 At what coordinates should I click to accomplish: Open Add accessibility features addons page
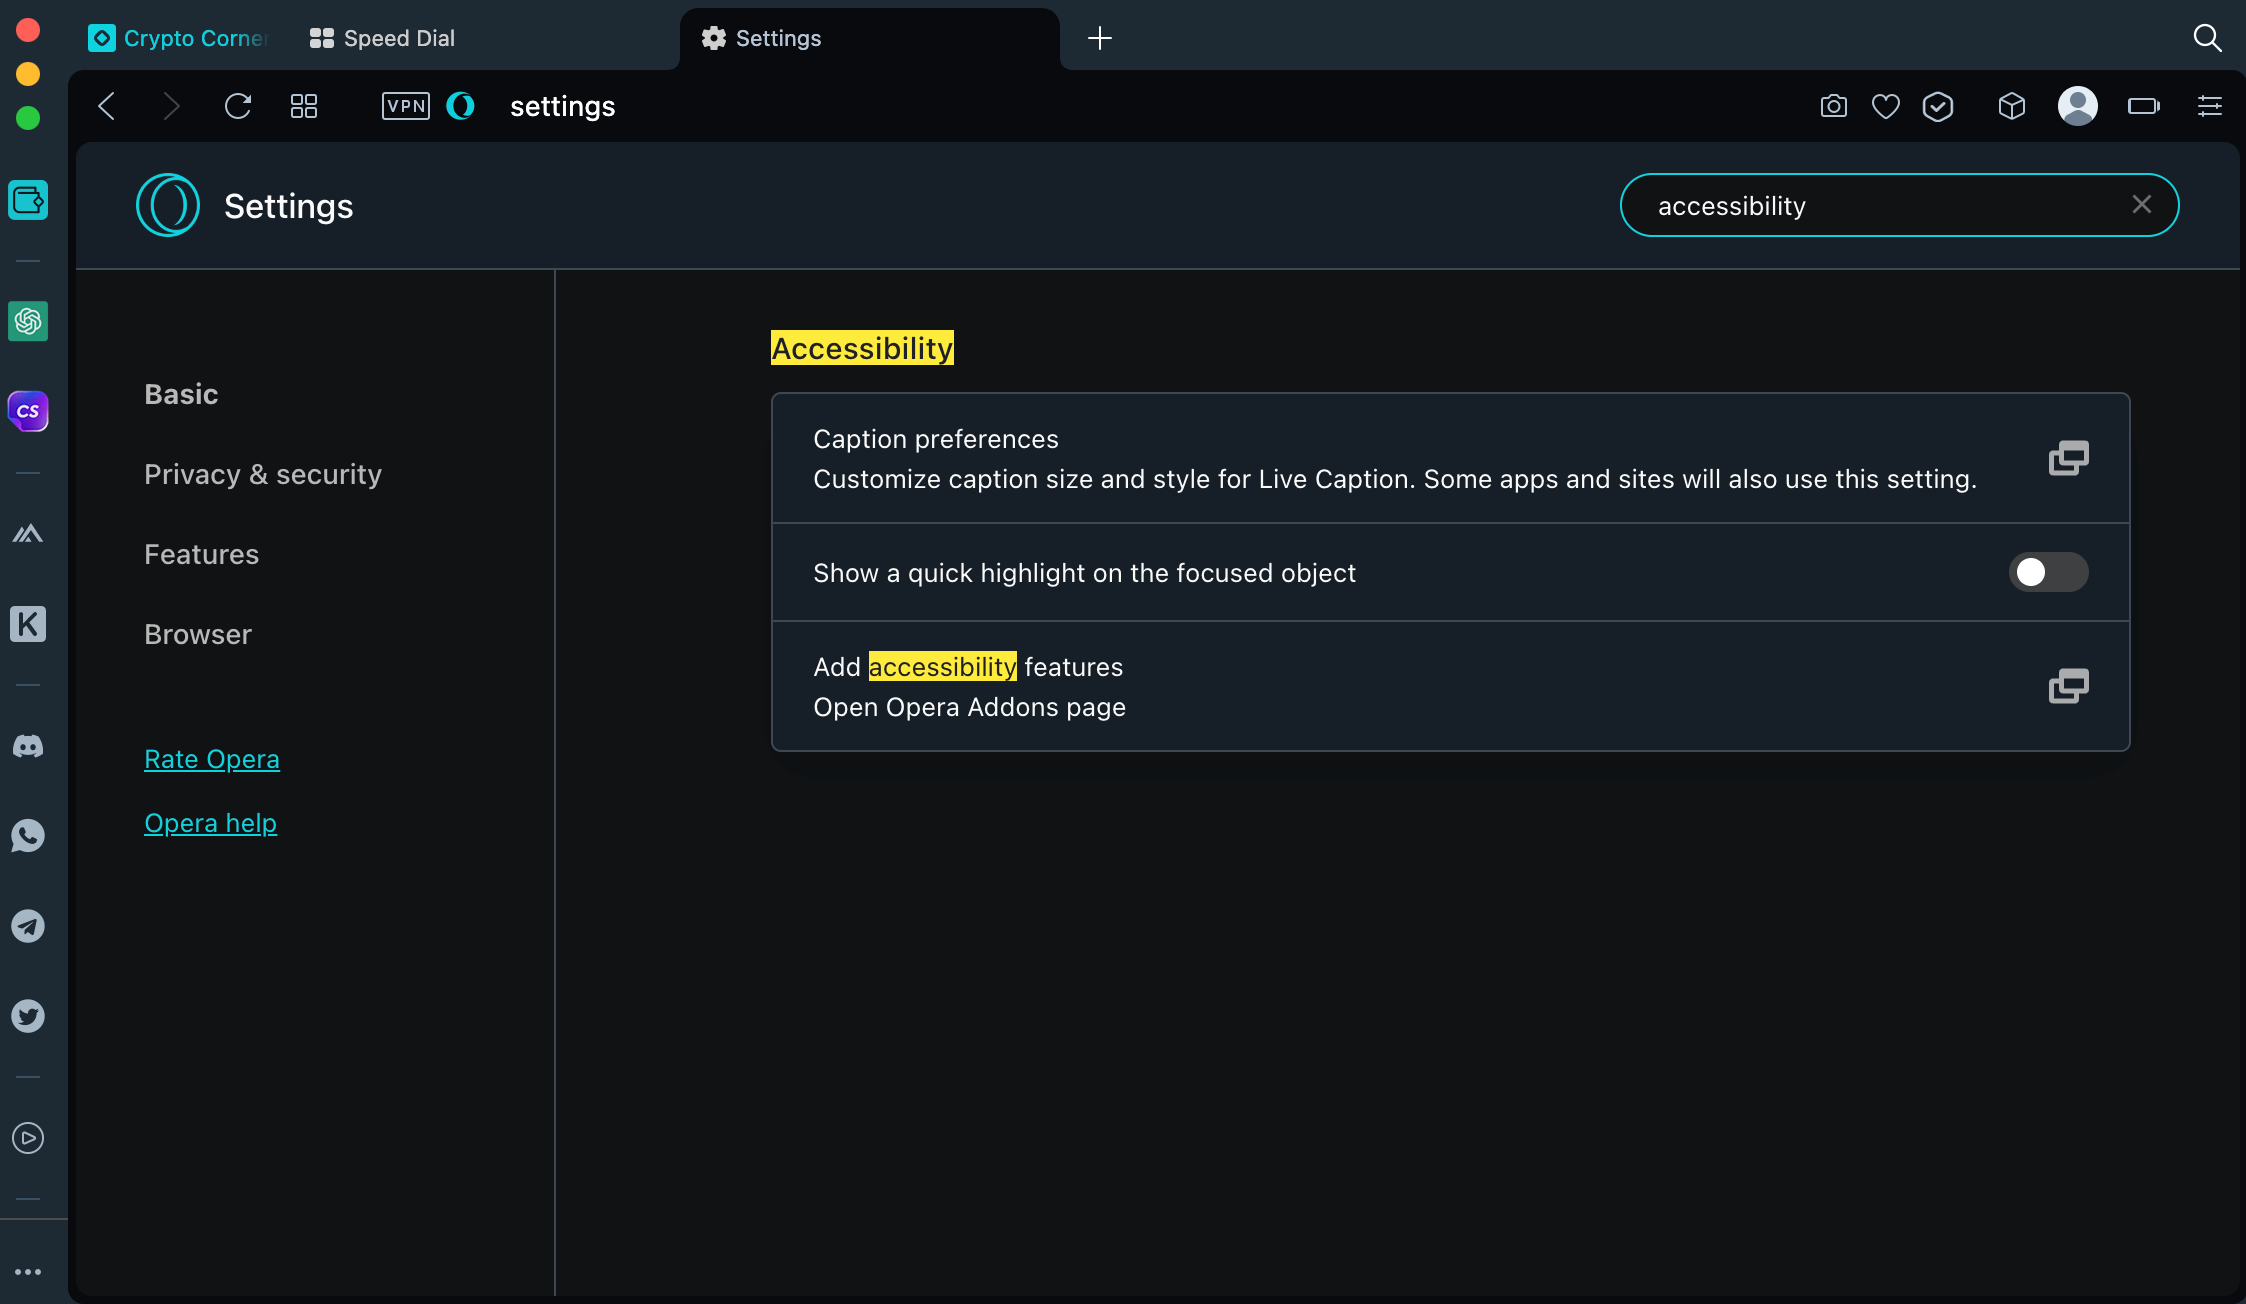click(x=2068, y=686)
